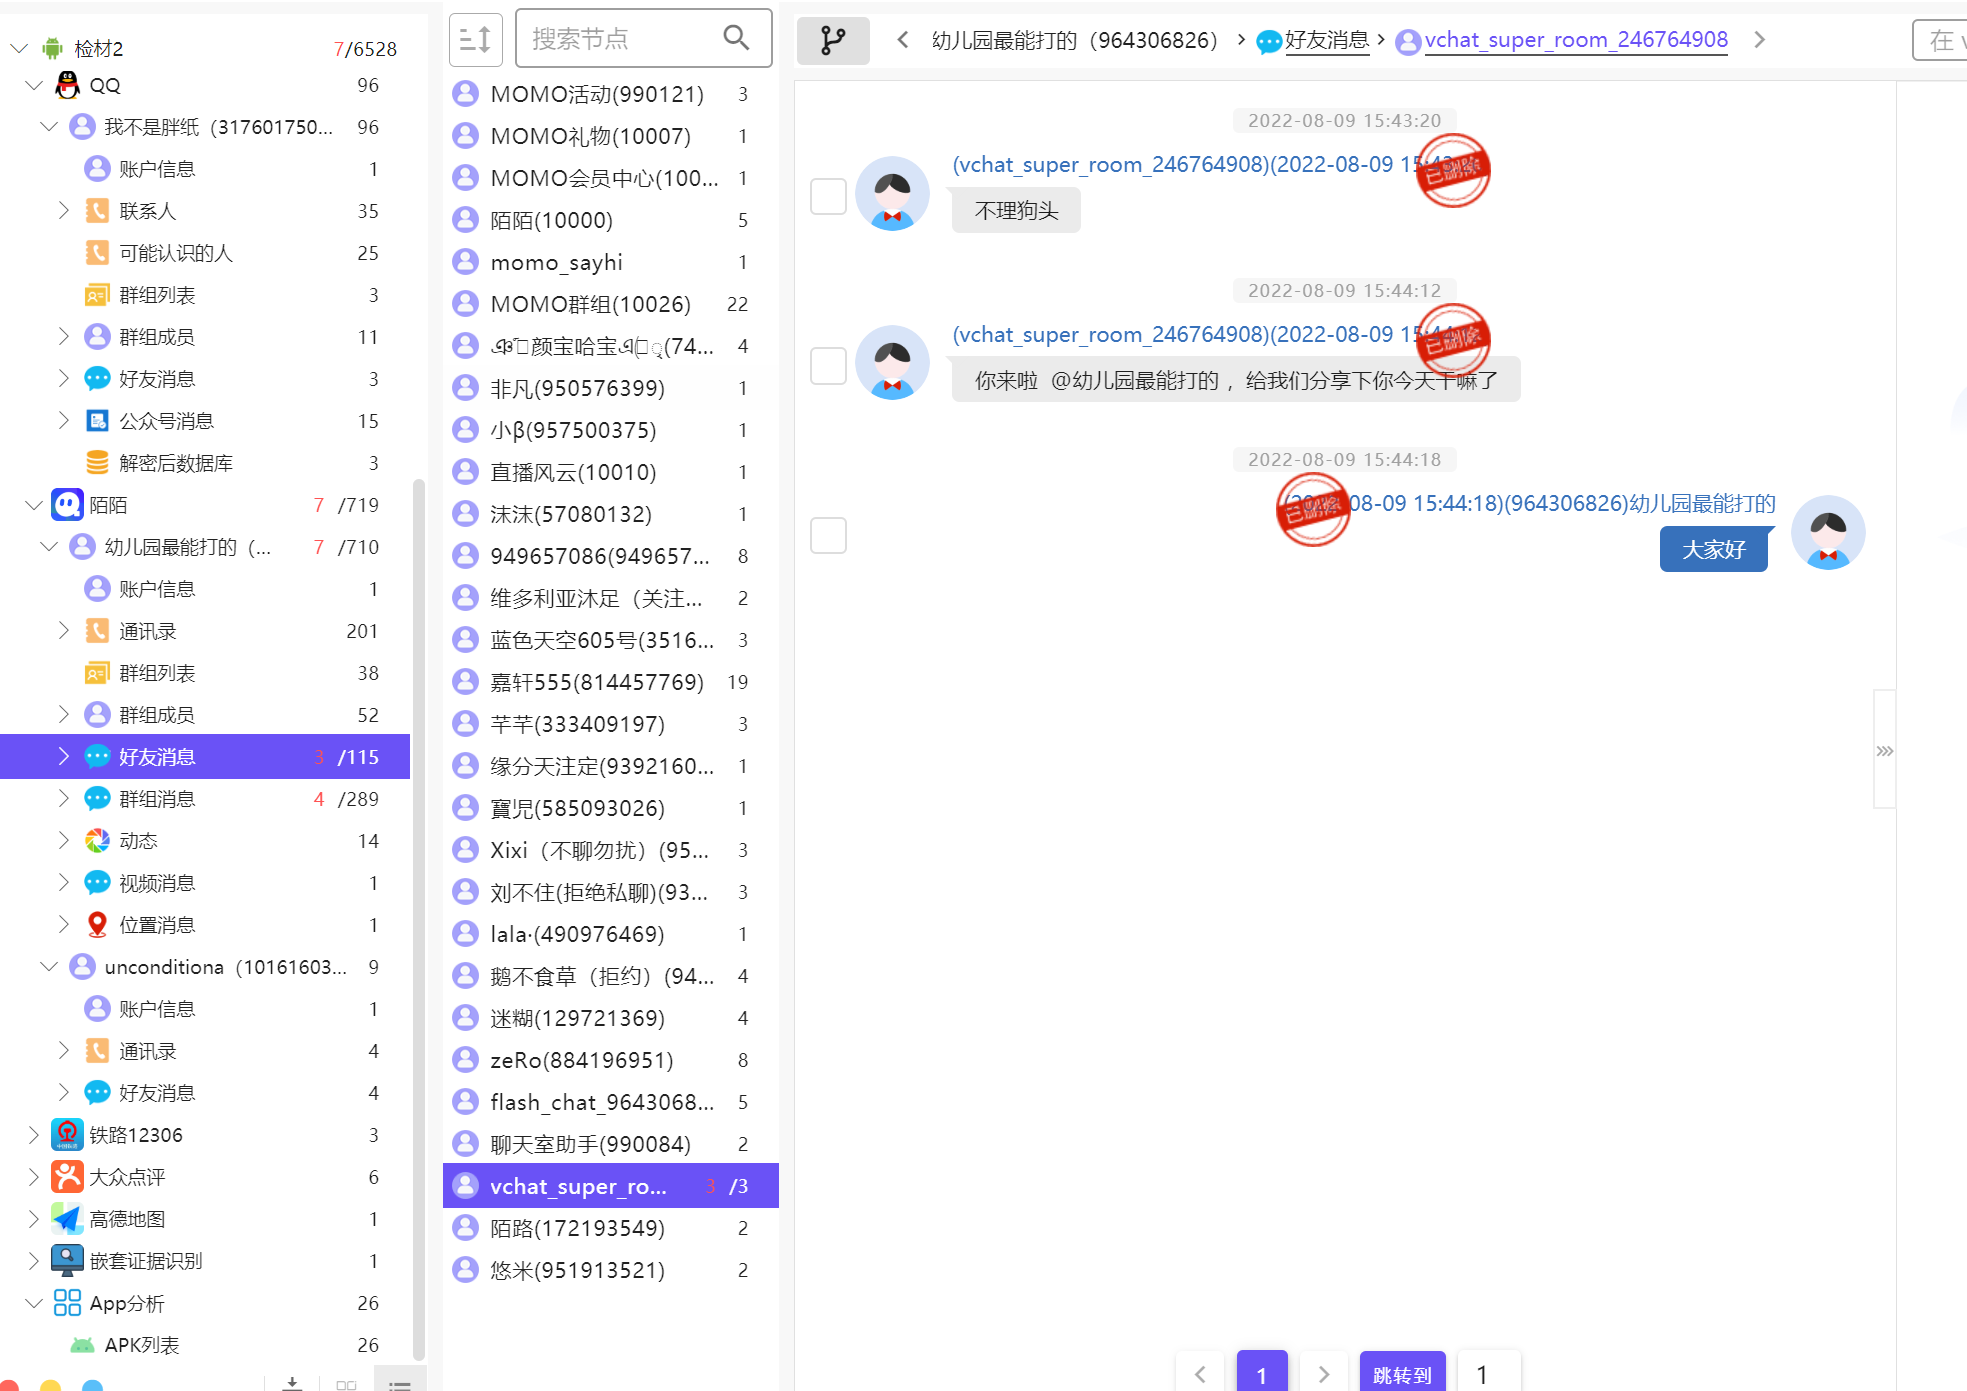Viewport: 1967px width, 1391px height.
Task: Click the 位置消息 location pin icon
Action: pyautogui.click(x=97, y=925)
